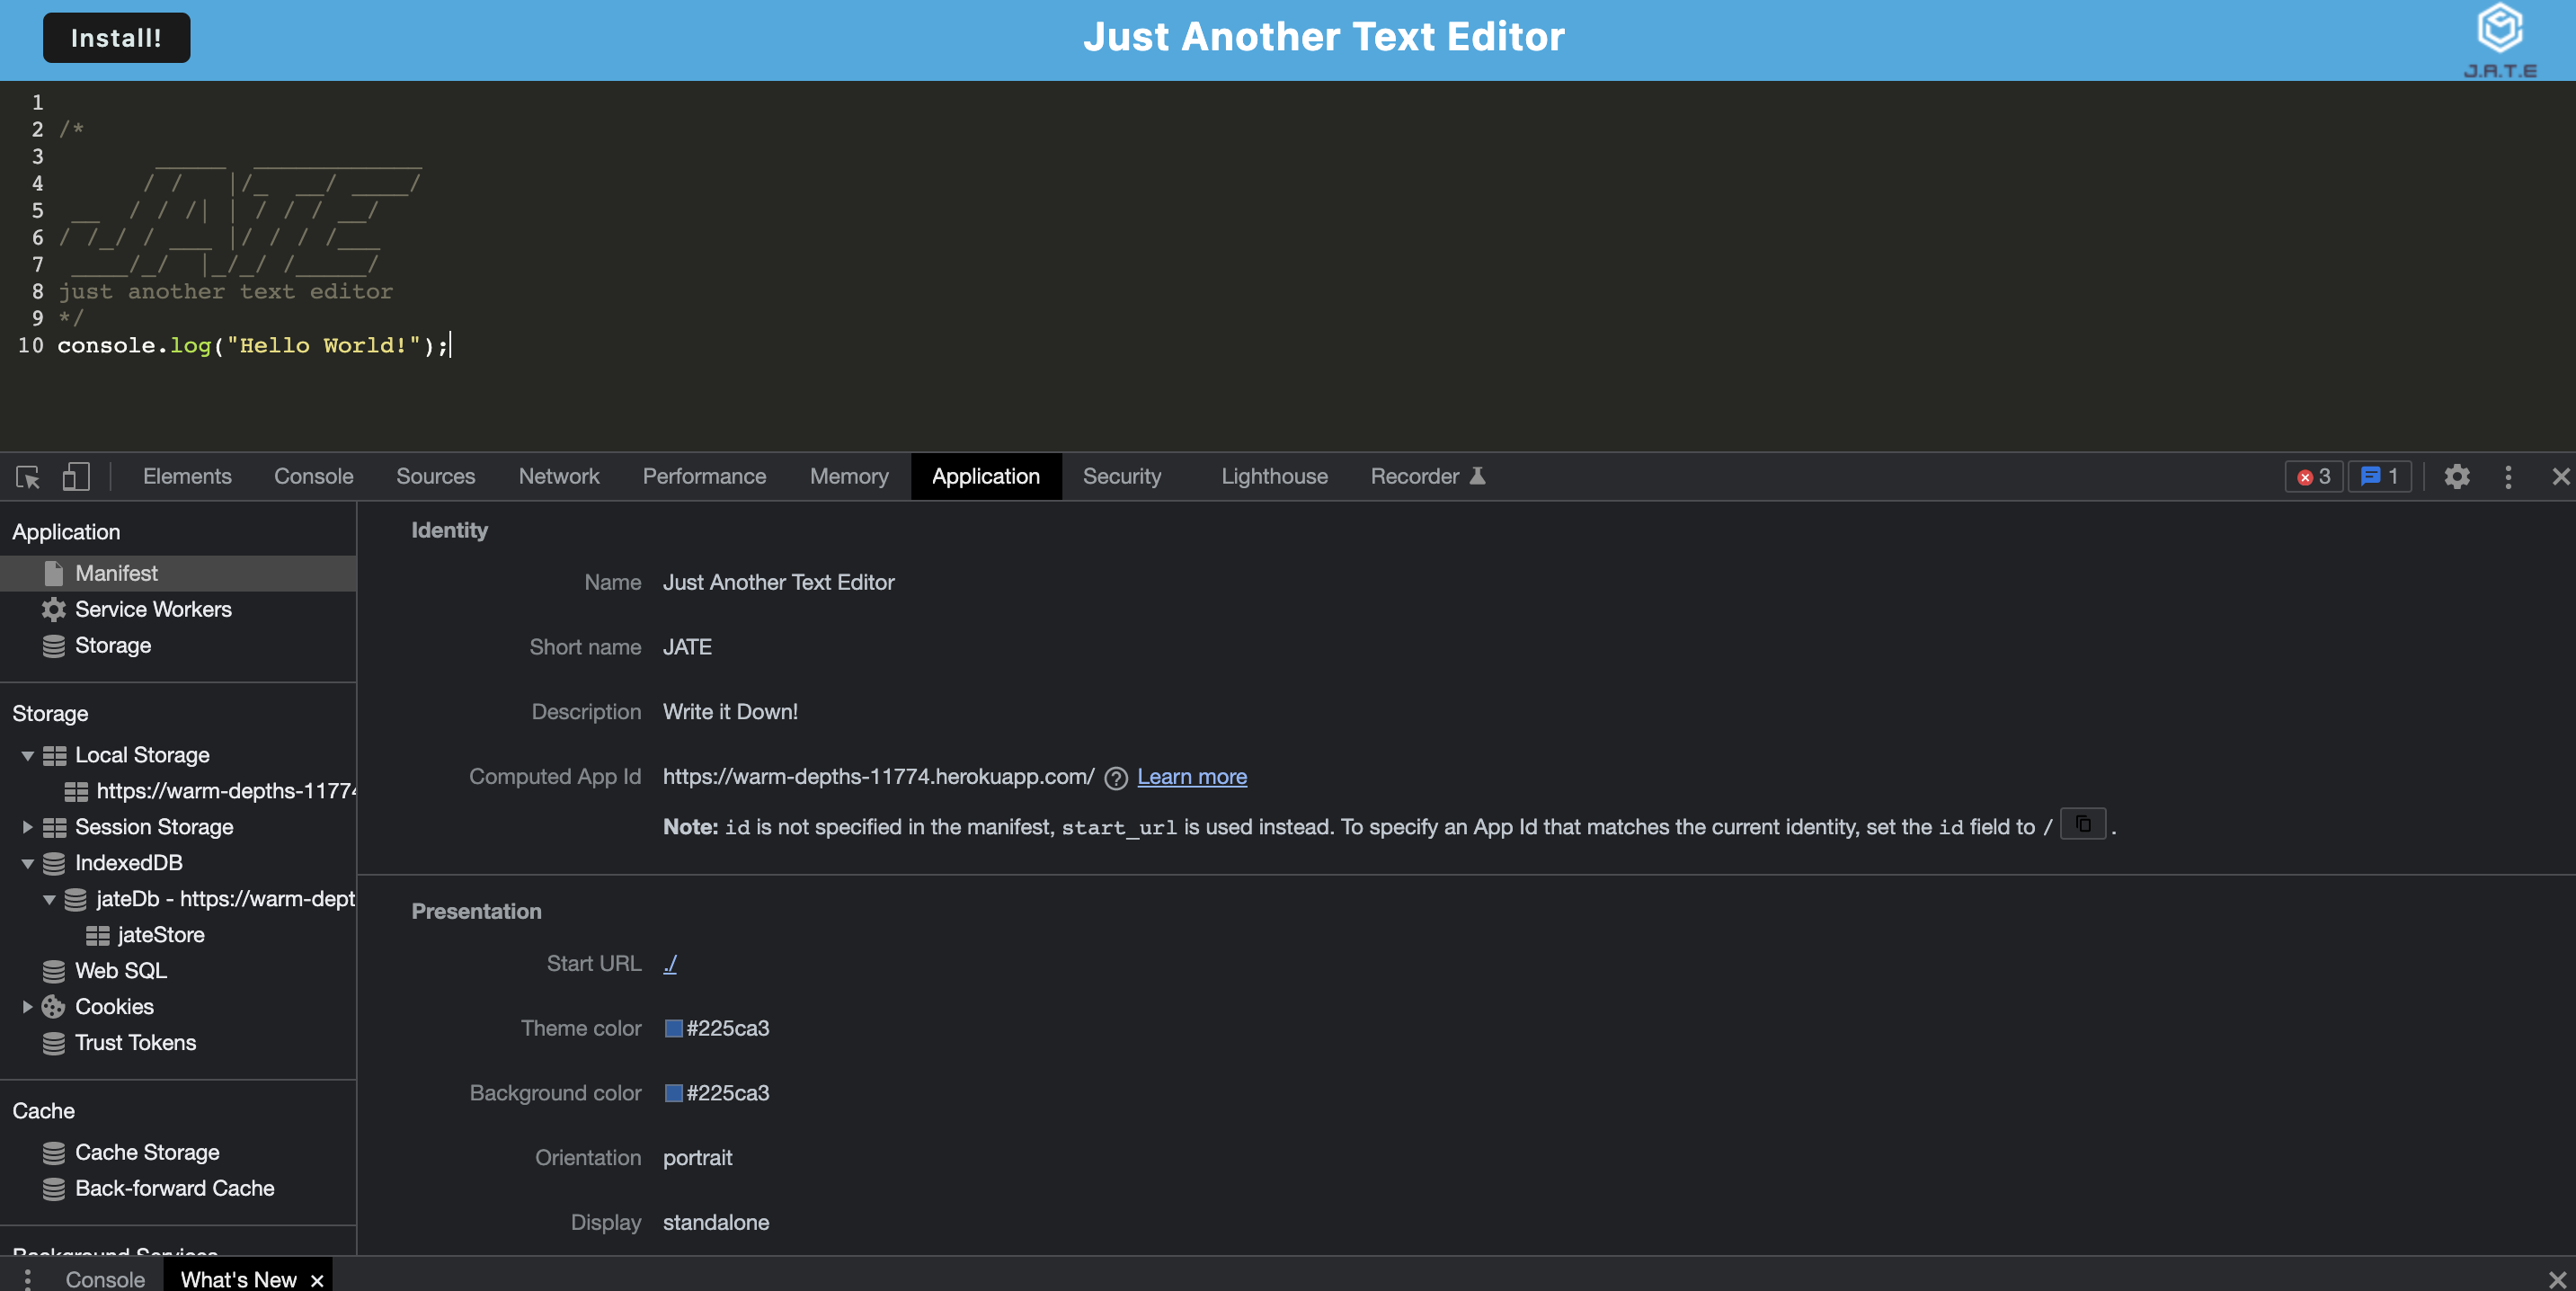
Task: Click the red errors count badge
Action: tap(2313, 477)
